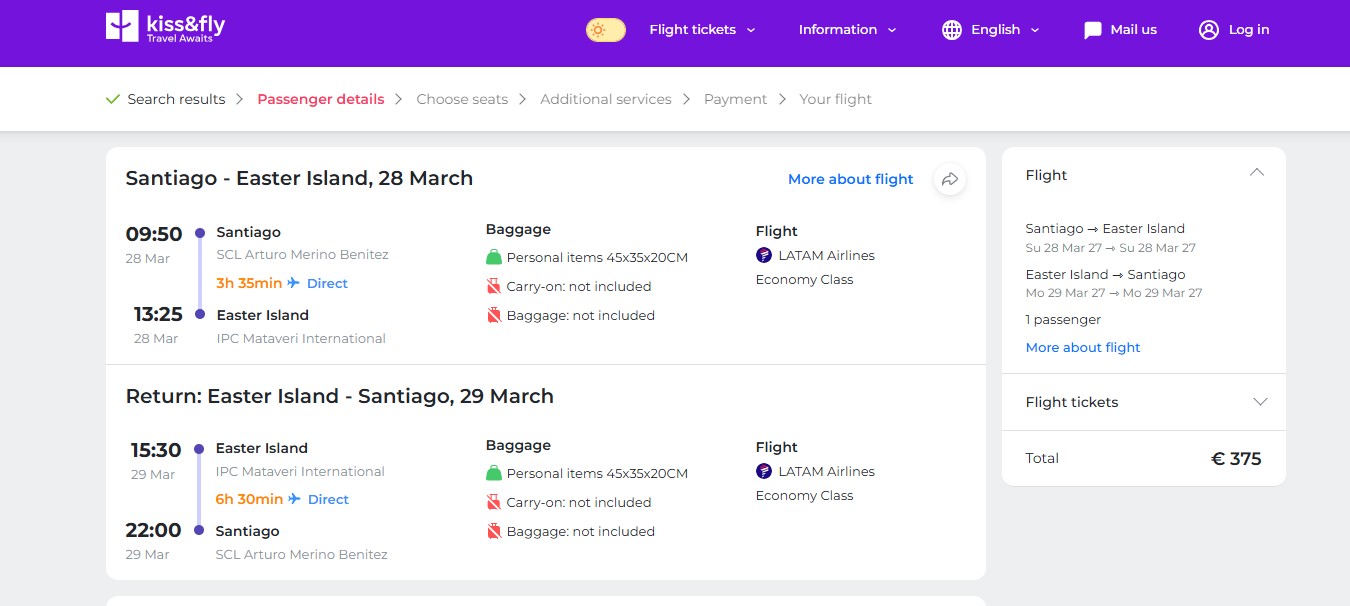Viewport: 1350px width, 606px height.
Task: Click the kiss&fly logo
Action: click(x=165, y=27)
